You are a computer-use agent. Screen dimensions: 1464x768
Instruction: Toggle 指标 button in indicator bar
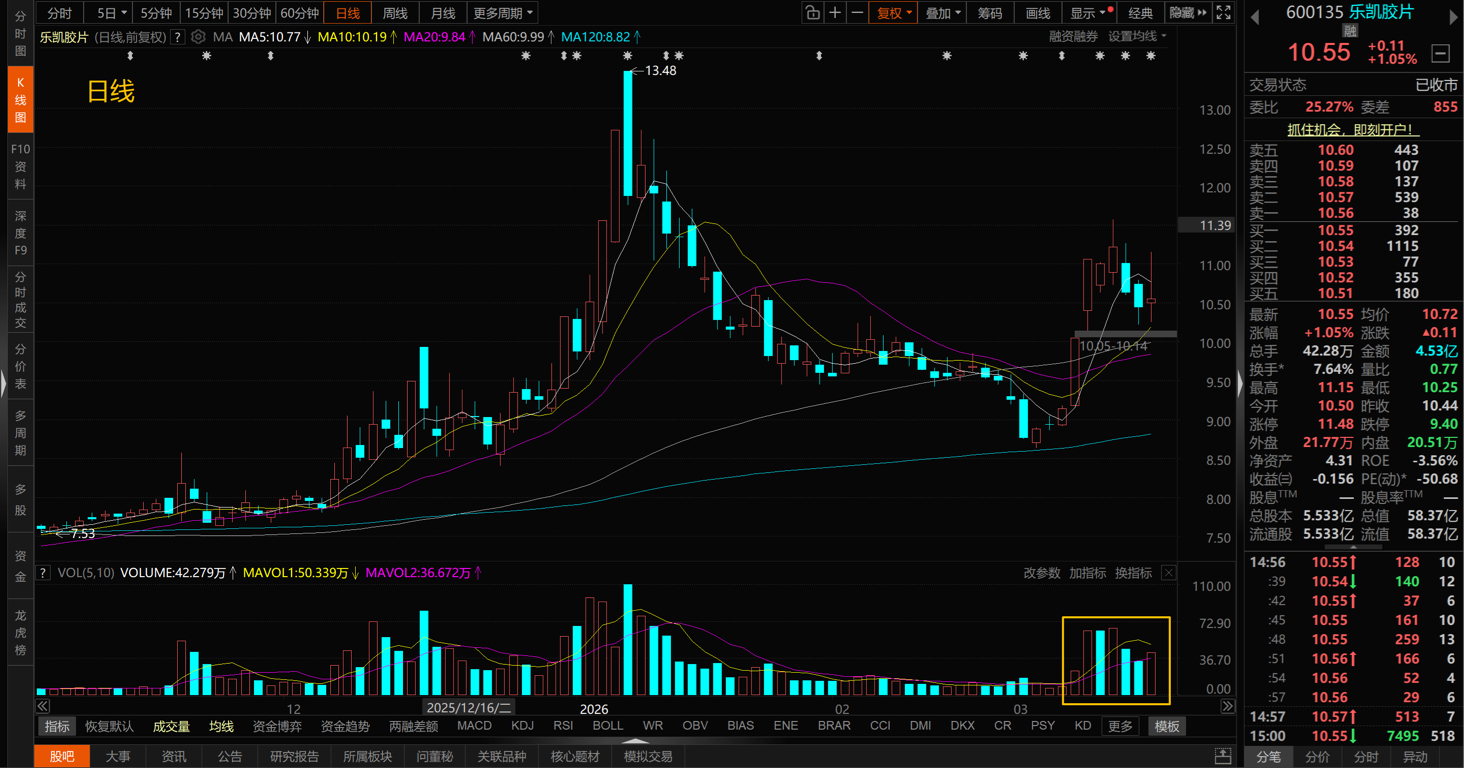[57, 726]
